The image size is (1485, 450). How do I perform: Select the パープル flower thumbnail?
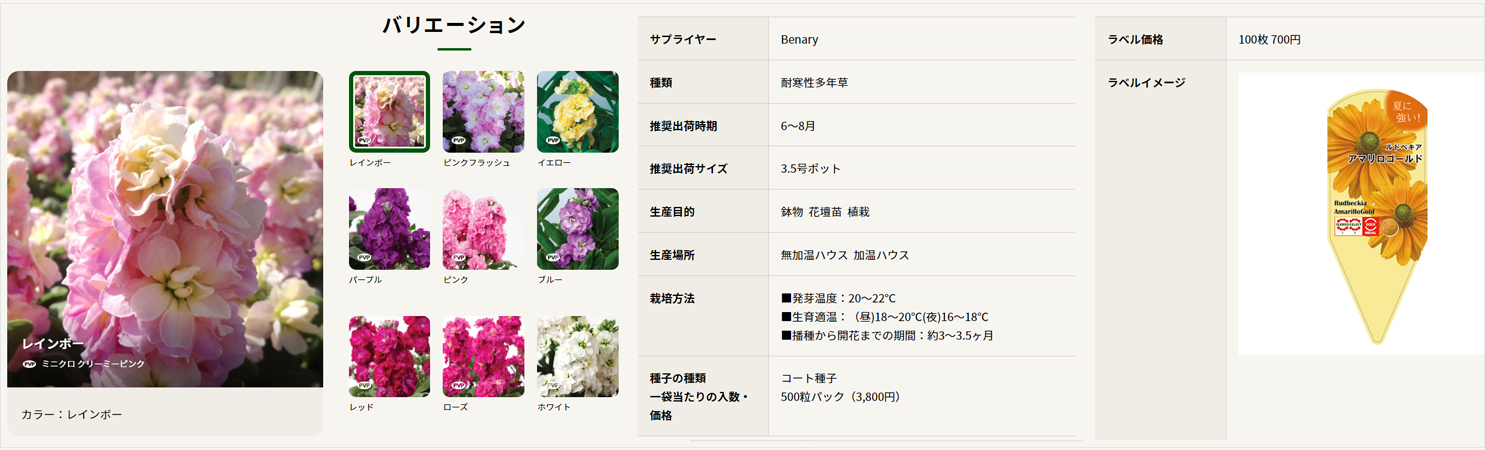[389, 228]
